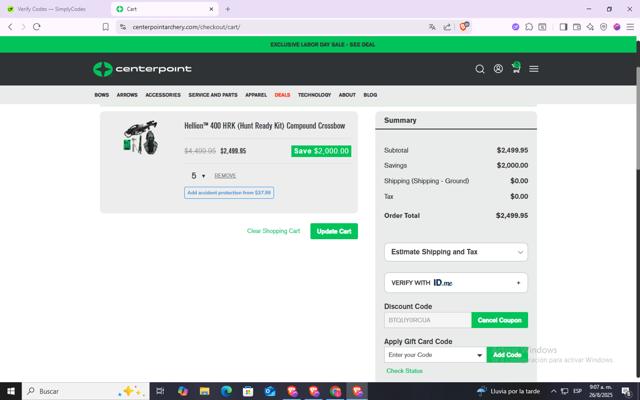Image resolution: width=640 pixels, height=400 pixels.
Task: Go back with the browser back arrow
Action: click(10, 27)
